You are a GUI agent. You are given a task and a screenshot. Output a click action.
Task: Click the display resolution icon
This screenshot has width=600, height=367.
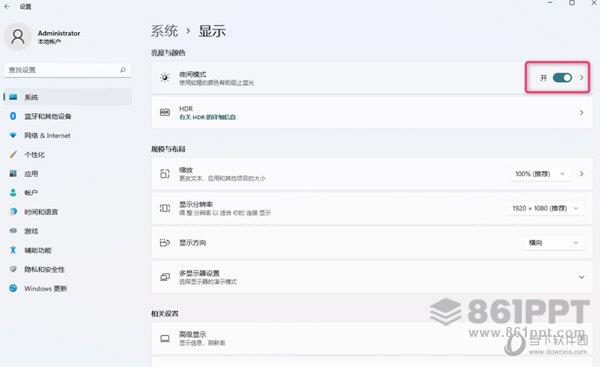pos(165,208)
